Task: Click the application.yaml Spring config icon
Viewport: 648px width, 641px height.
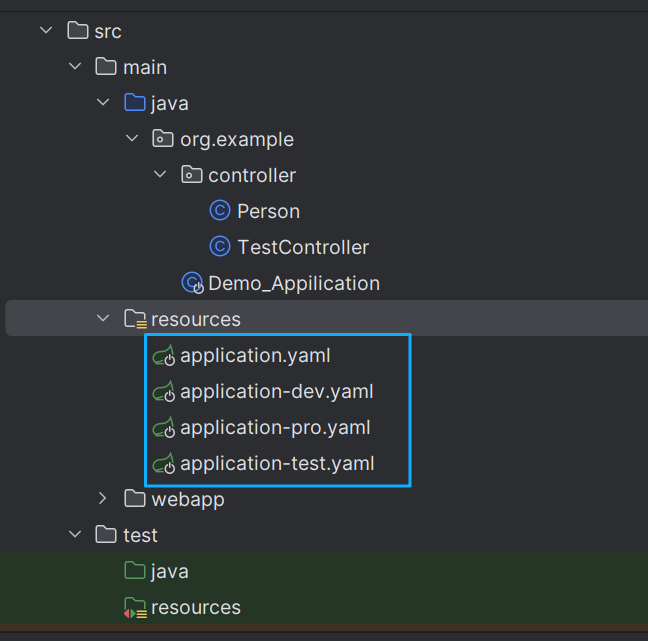Action: [164, 355]
